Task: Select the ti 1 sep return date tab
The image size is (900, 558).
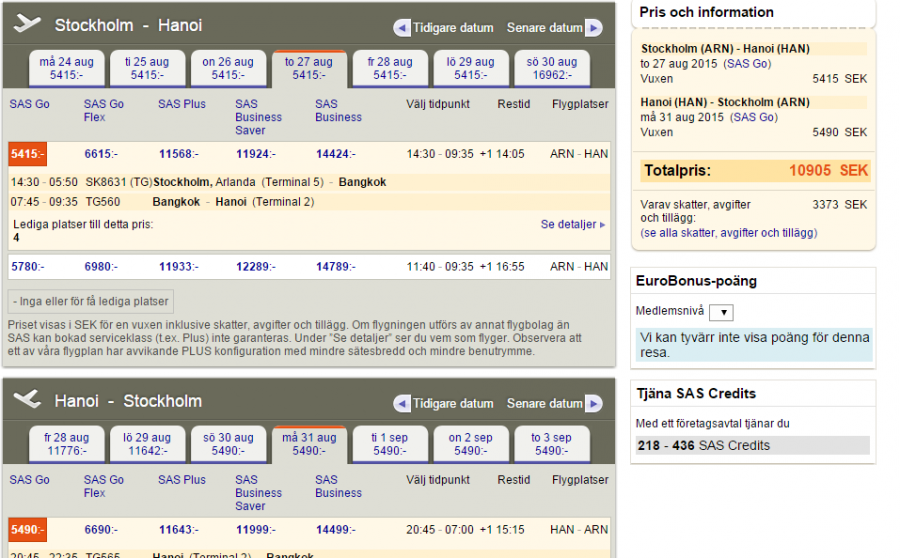Action: (x=389, y=444)
